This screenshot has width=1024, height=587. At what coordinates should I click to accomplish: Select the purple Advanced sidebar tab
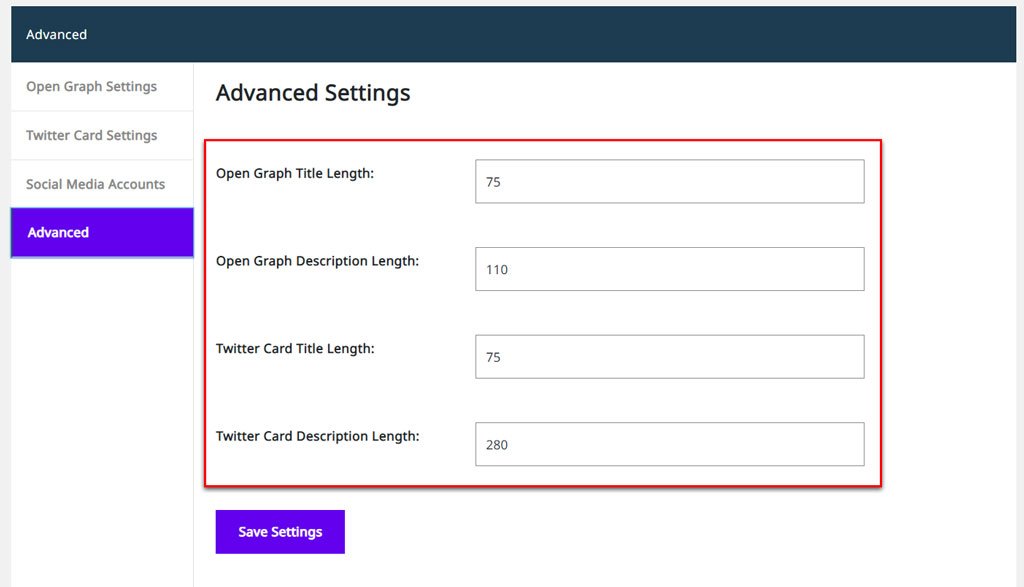click(102, 232)
